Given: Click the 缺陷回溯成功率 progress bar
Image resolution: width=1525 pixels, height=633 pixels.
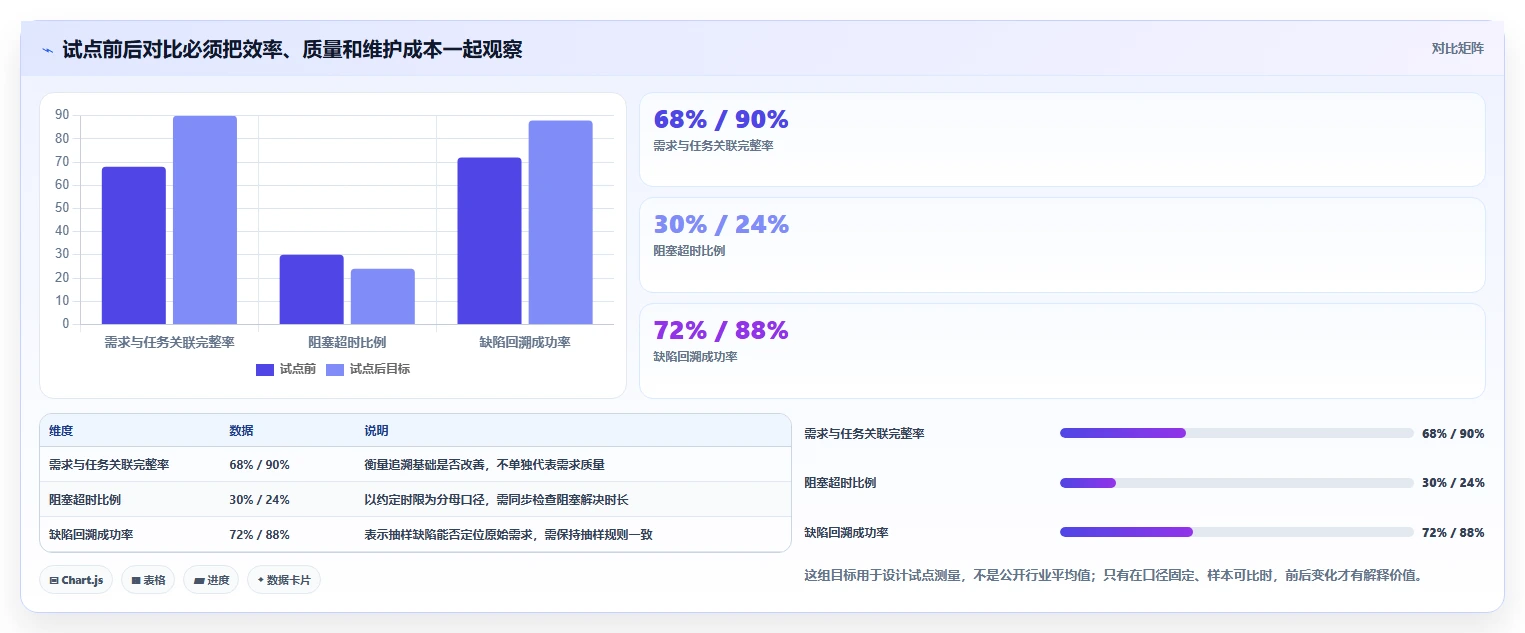Looking at the screenshot, I should point(1237,532).
